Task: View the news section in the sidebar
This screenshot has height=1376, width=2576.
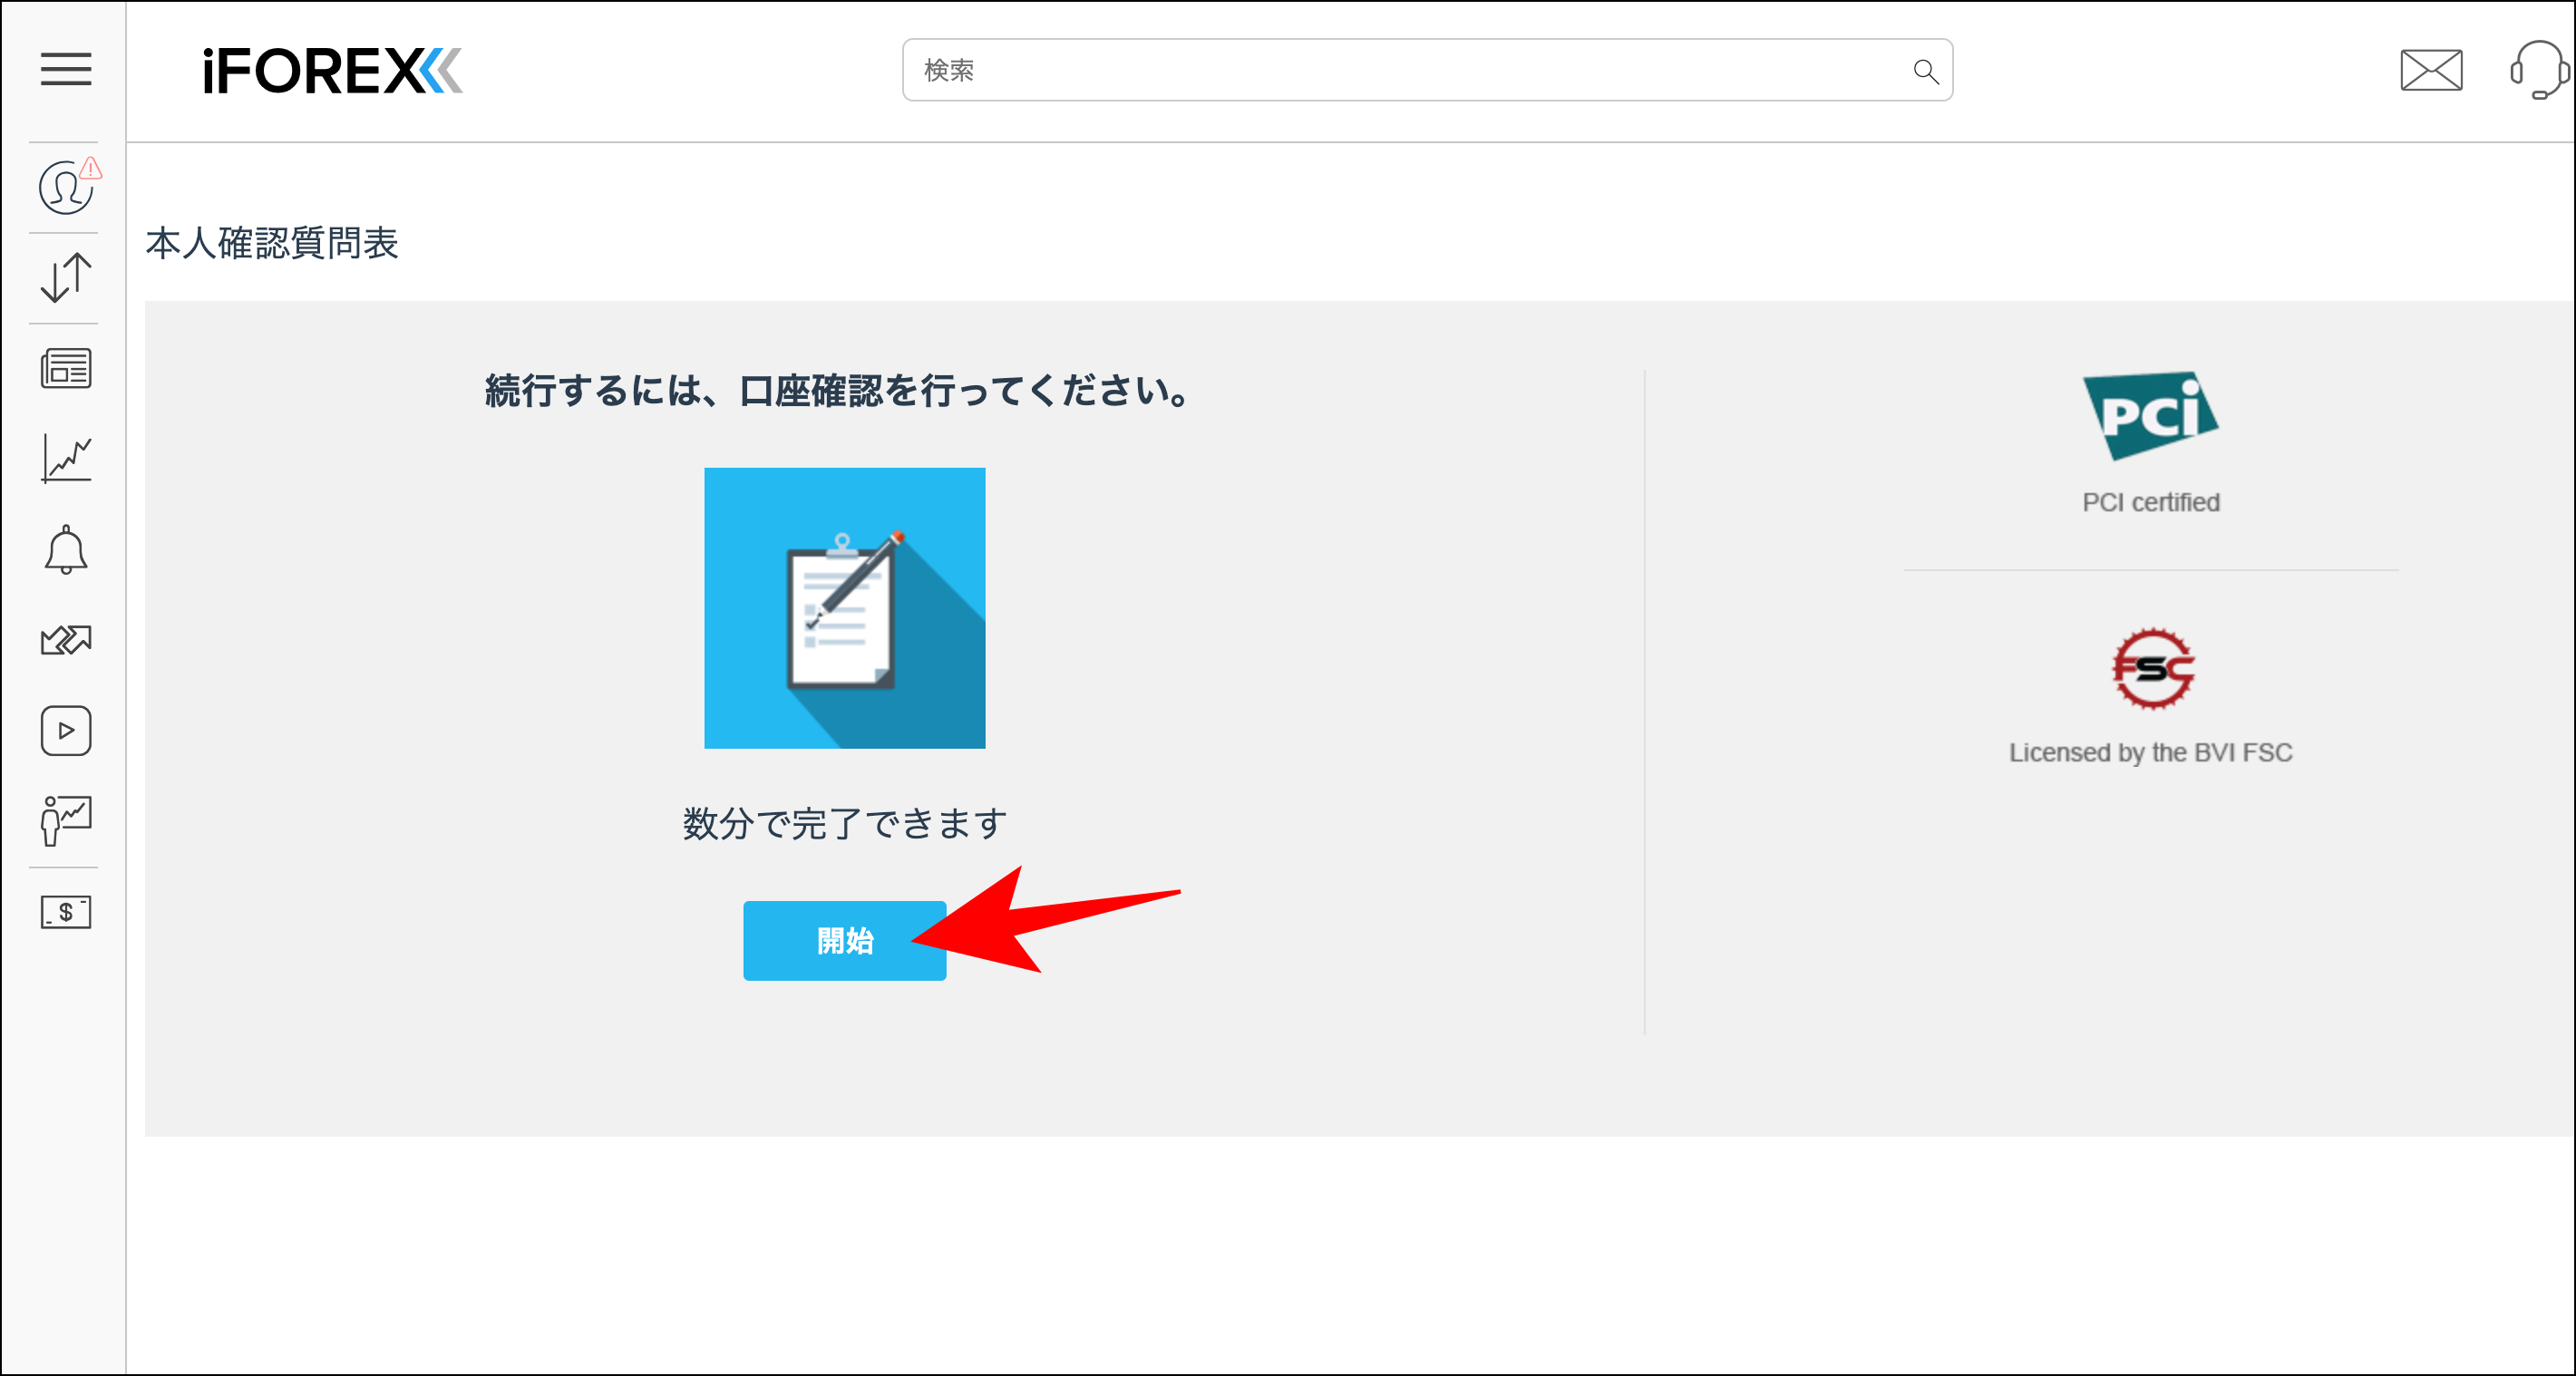Action: point(65,368)
